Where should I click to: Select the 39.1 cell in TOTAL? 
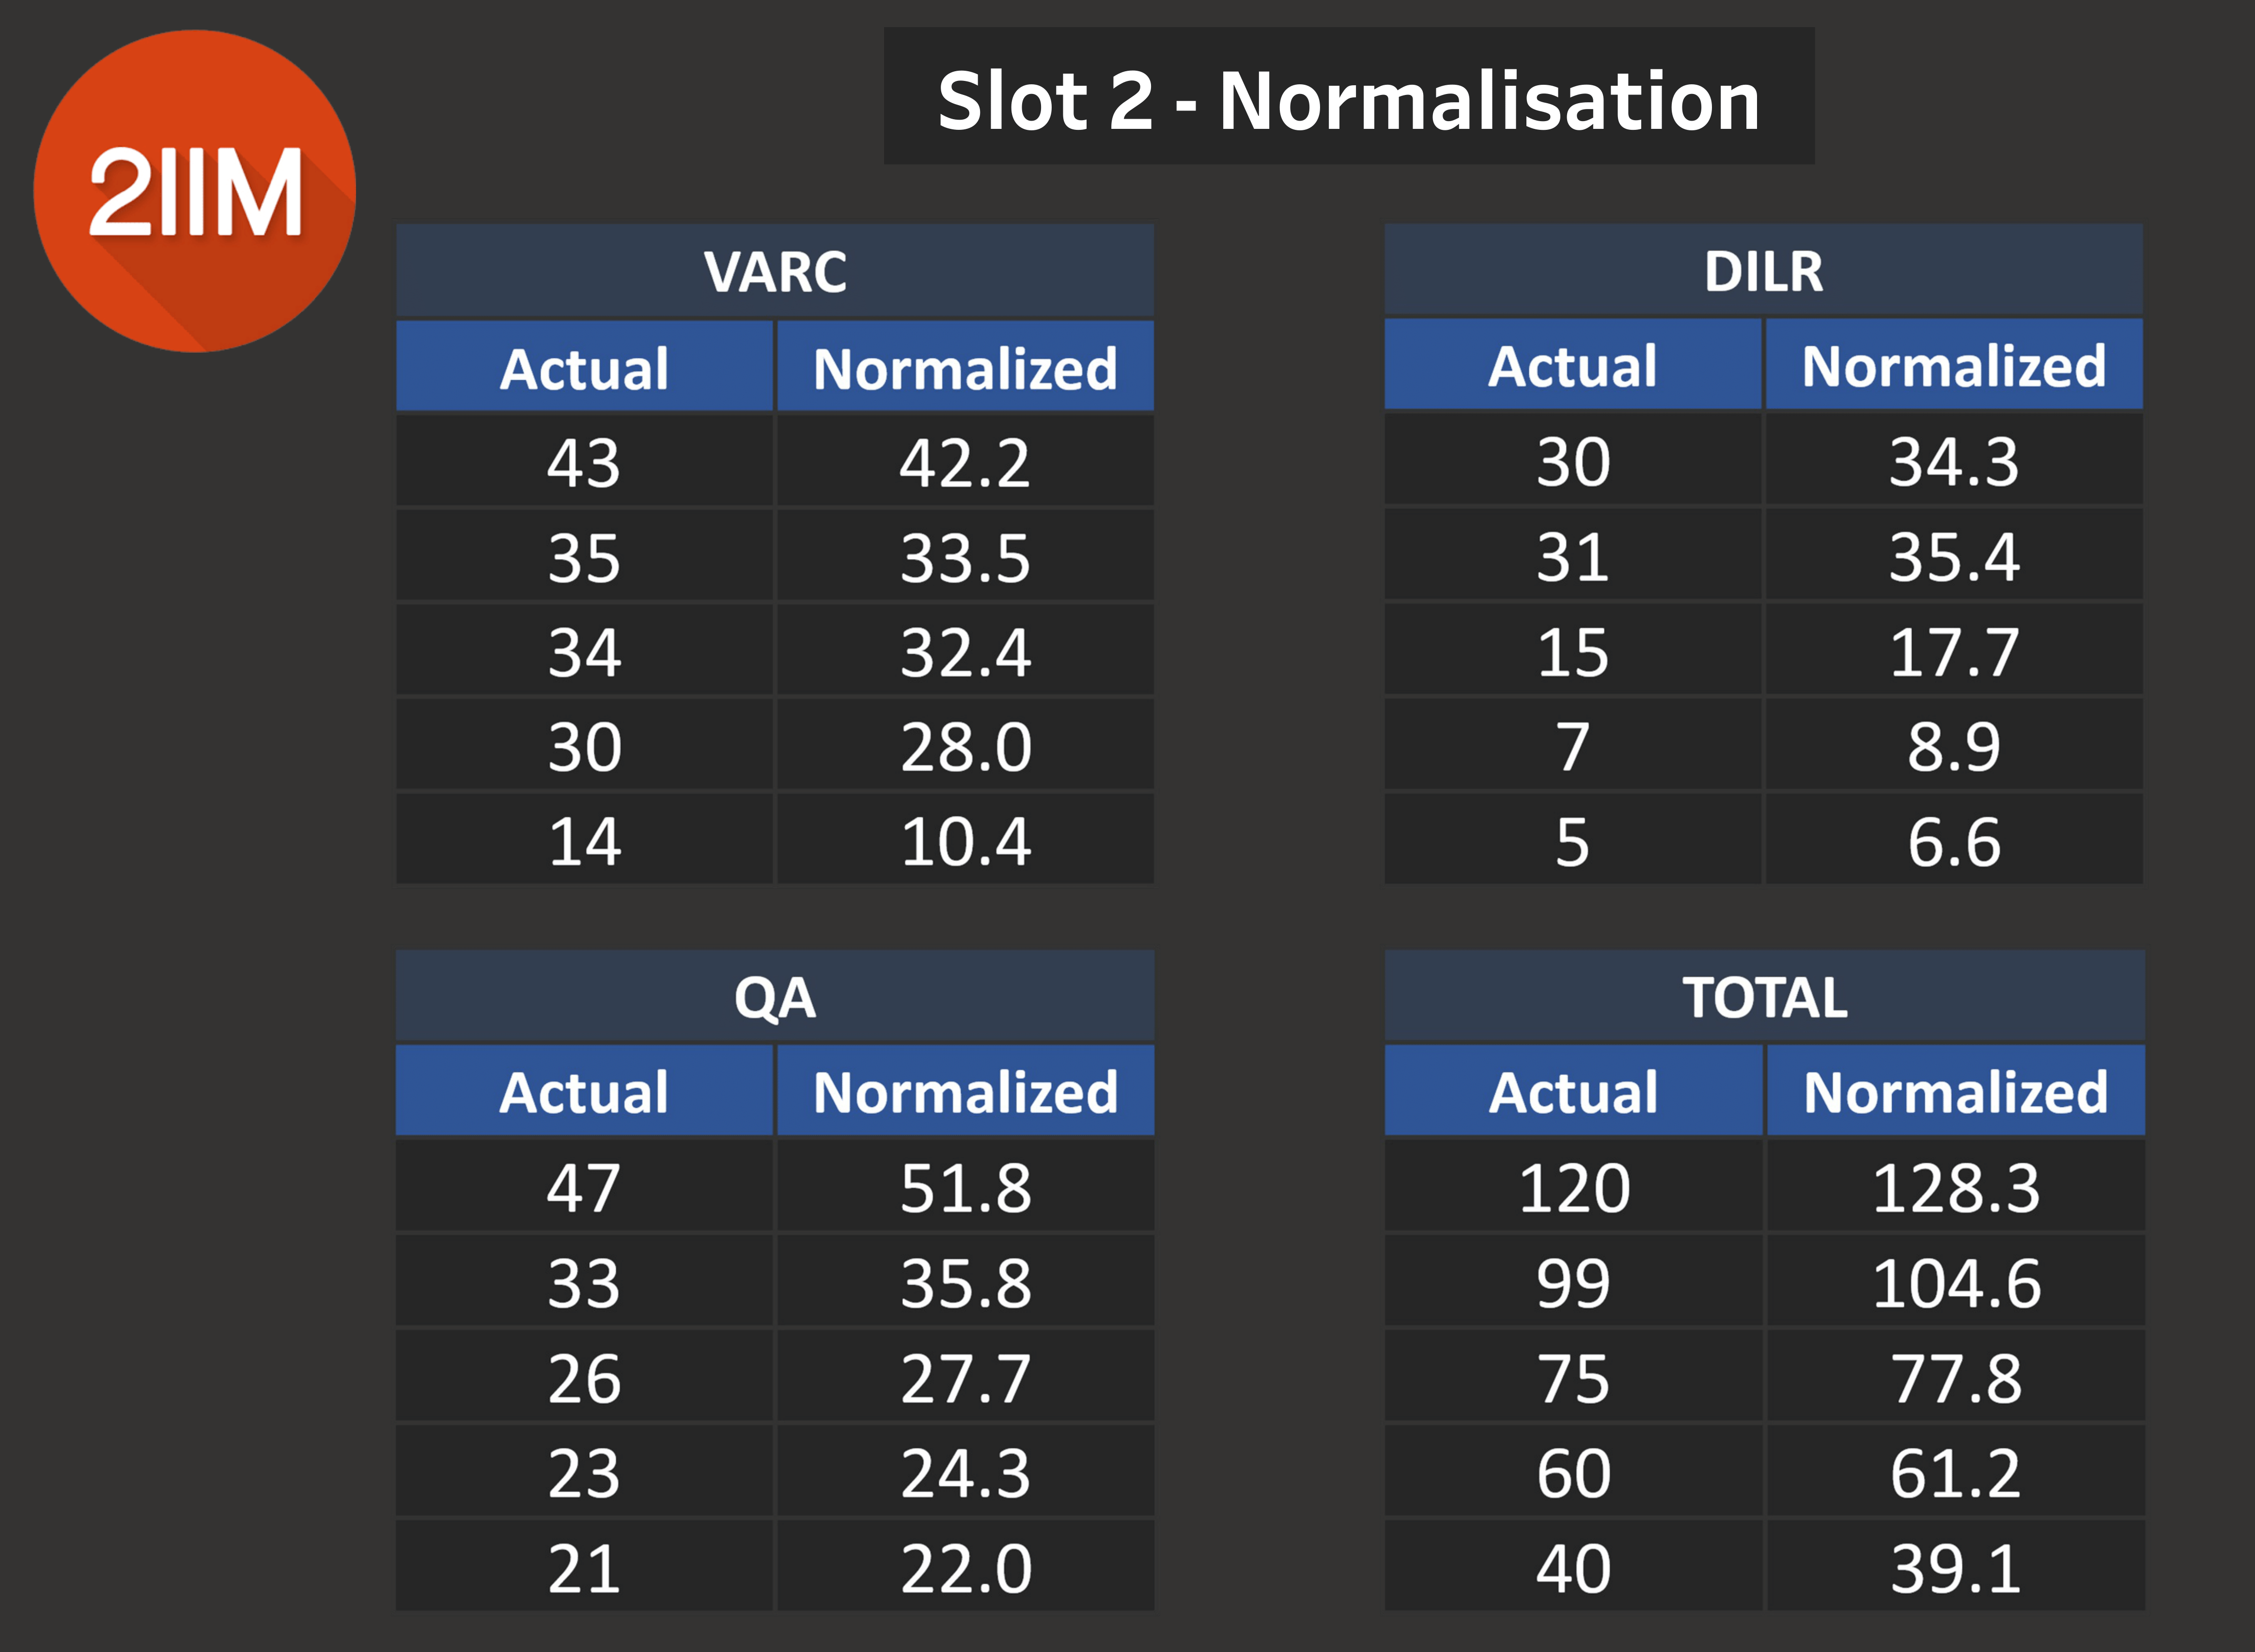pyautogui.click(x=1955, y=1567)
